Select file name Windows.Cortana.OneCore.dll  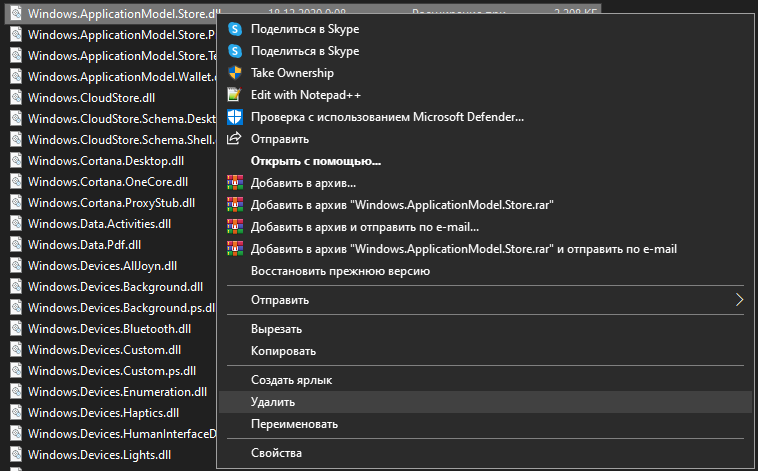click(108, 182)
